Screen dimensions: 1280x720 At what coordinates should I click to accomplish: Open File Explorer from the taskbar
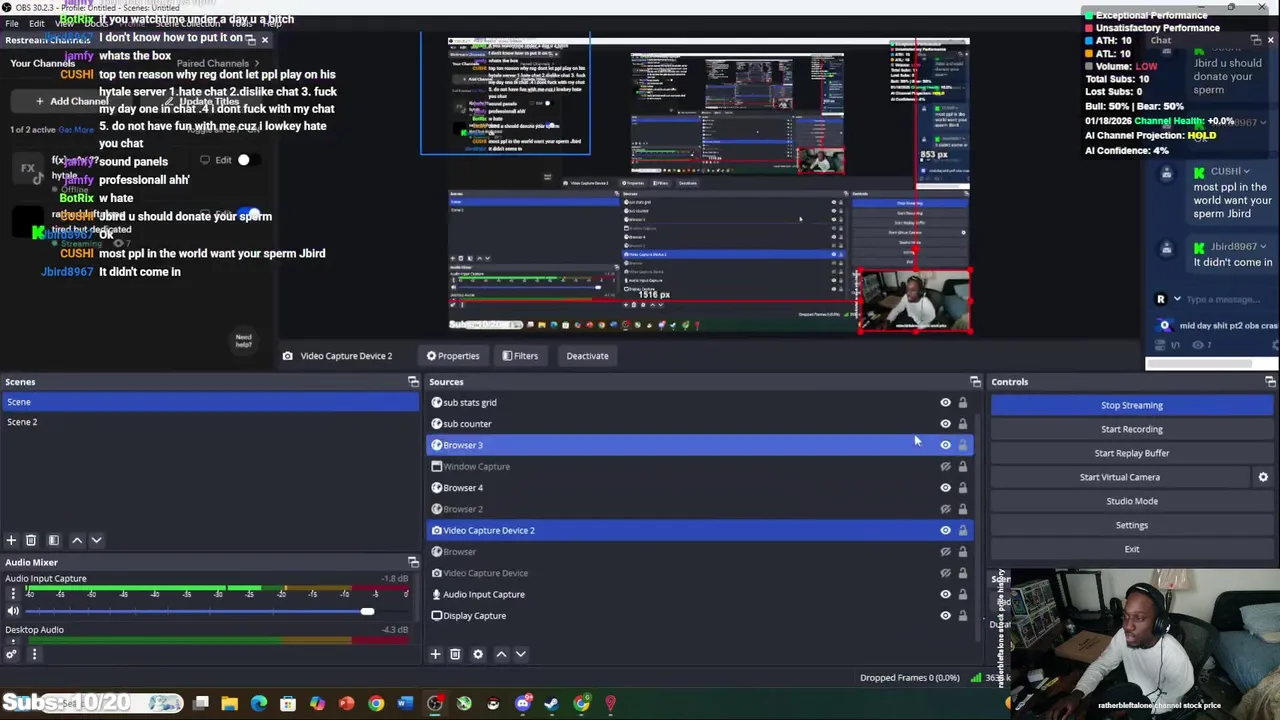point(230,704)
